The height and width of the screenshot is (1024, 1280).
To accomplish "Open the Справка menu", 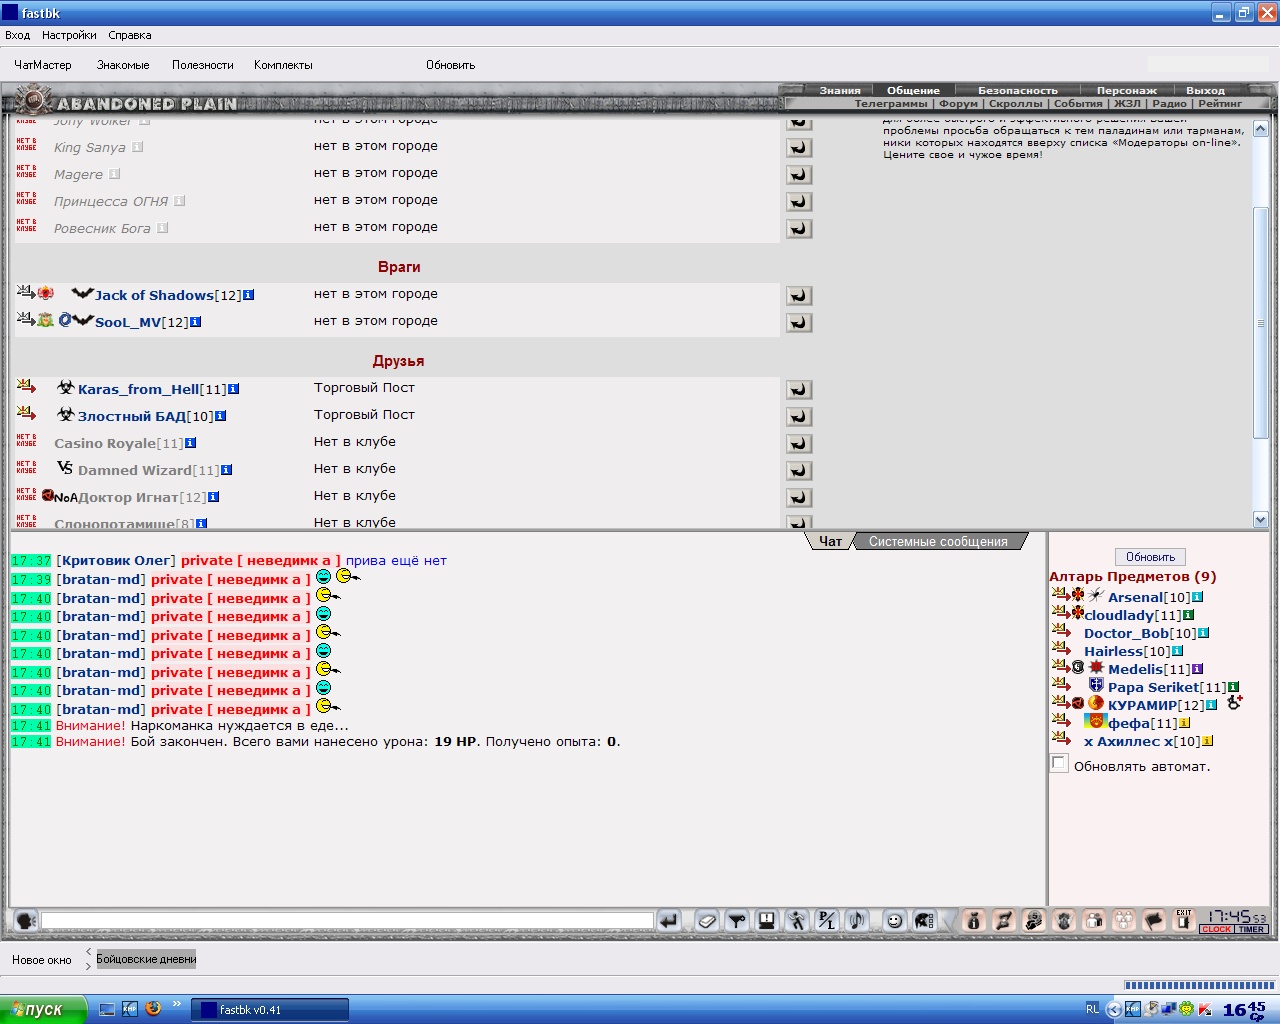I will coord(130,35).
